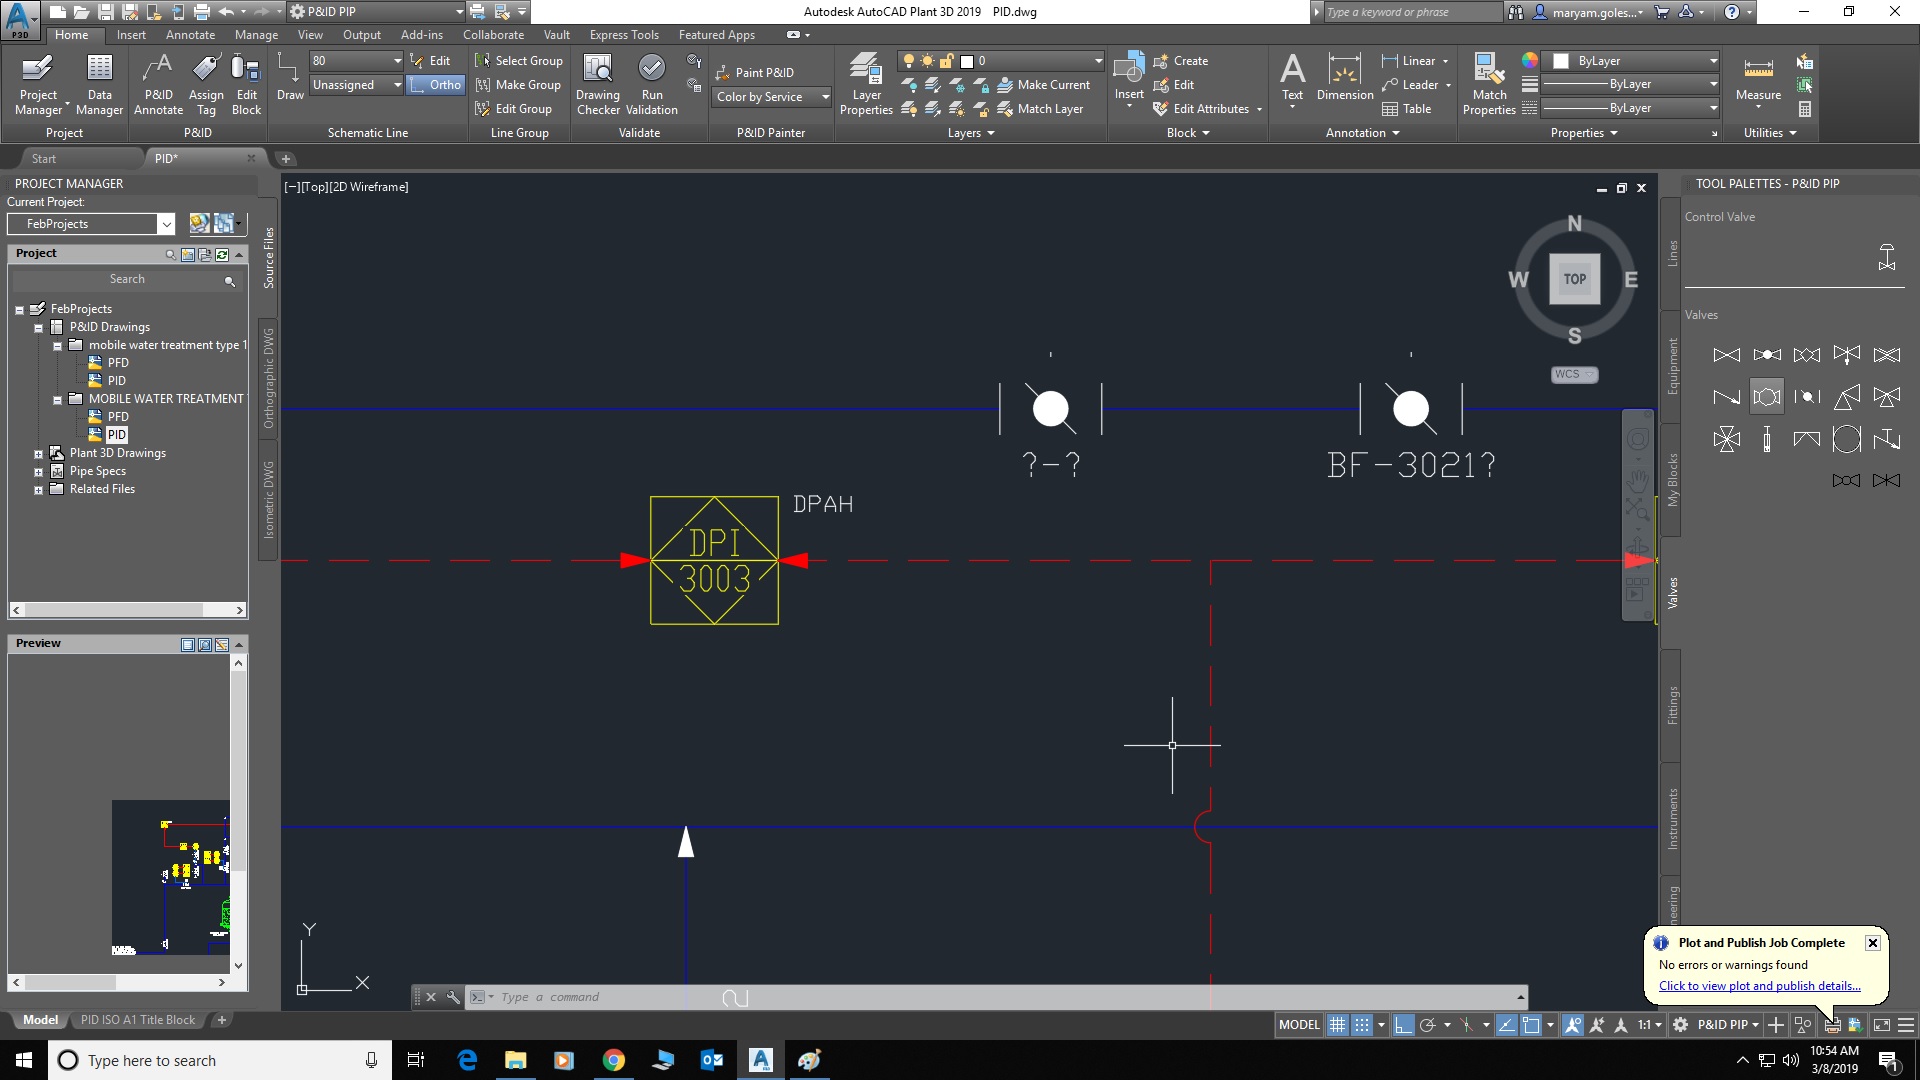Open the Unassigned line tag dropdown
This screenshot has width=1920, height=1080.
pos(356,85)
